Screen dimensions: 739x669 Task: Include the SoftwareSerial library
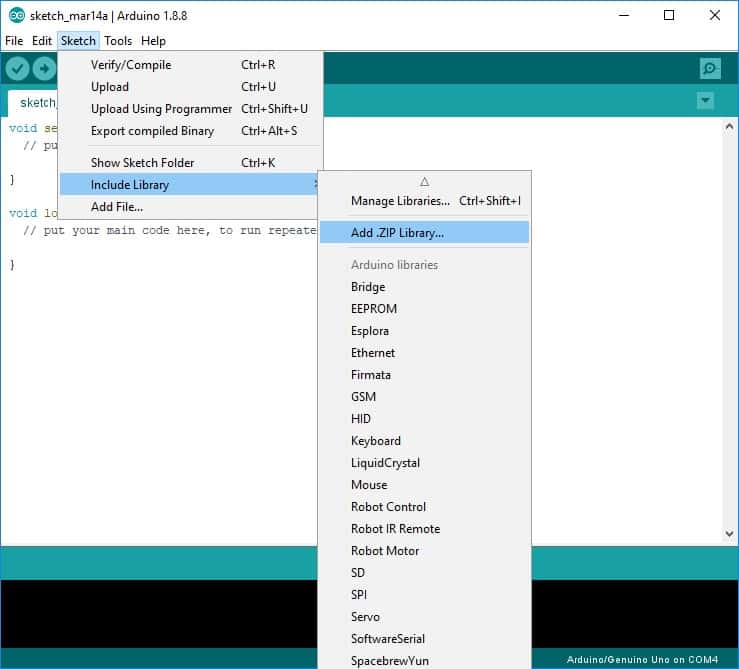(x=424, y=639)
